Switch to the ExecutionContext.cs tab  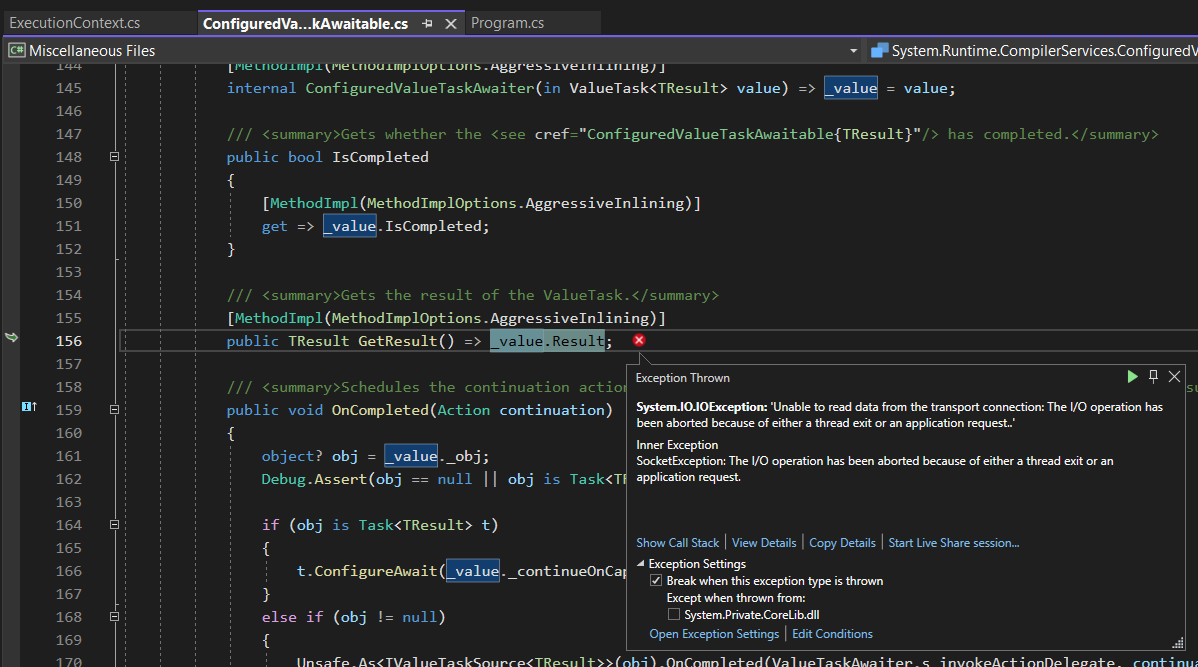[75, 23]
